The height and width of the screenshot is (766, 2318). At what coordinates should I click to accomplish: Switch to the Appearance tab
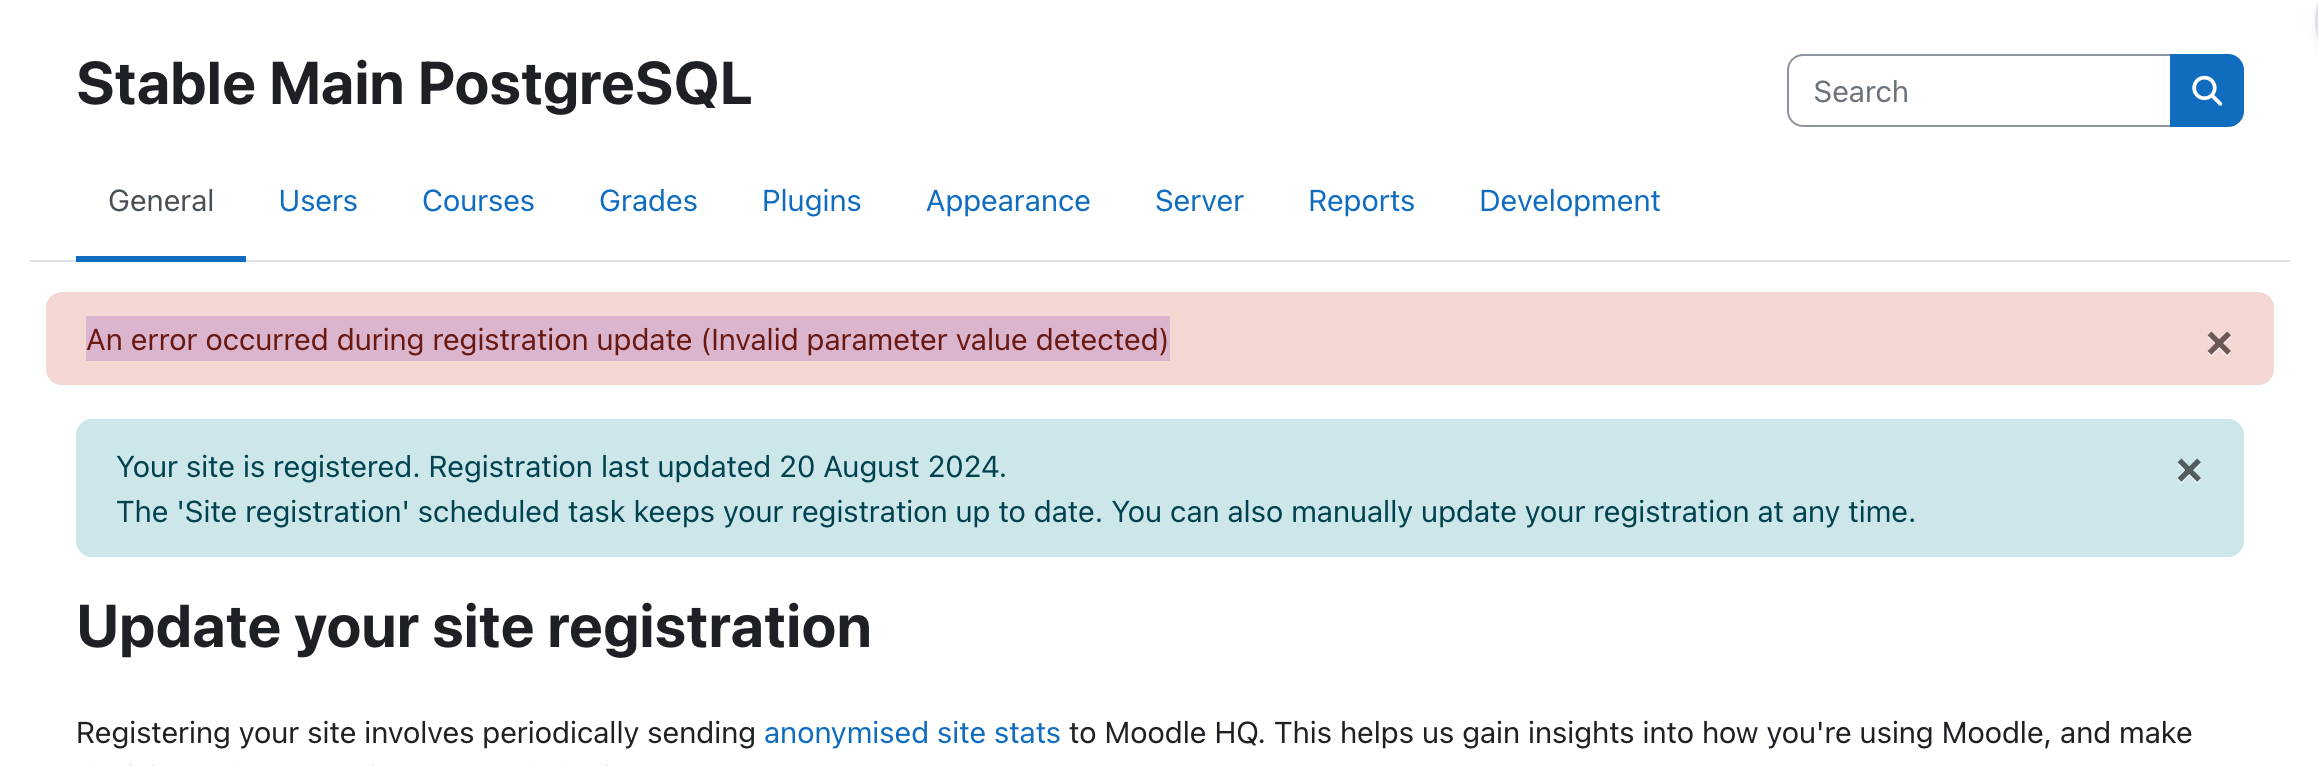(1008, 201)
